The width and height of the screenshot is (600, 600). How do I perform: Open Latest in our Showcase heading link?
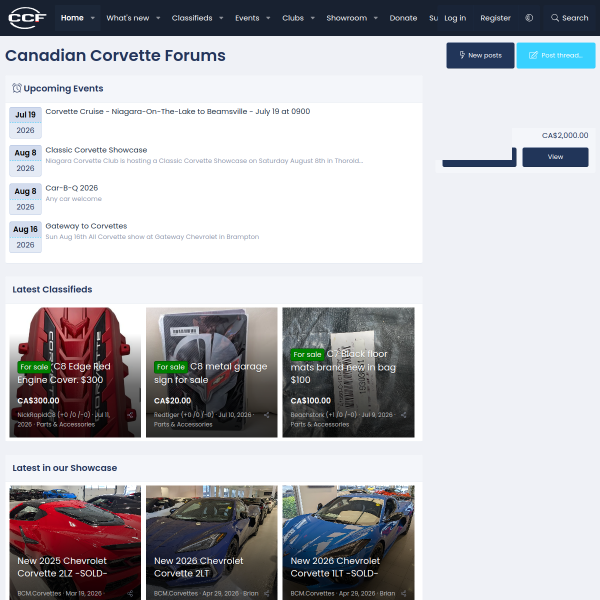click(65, 468)
